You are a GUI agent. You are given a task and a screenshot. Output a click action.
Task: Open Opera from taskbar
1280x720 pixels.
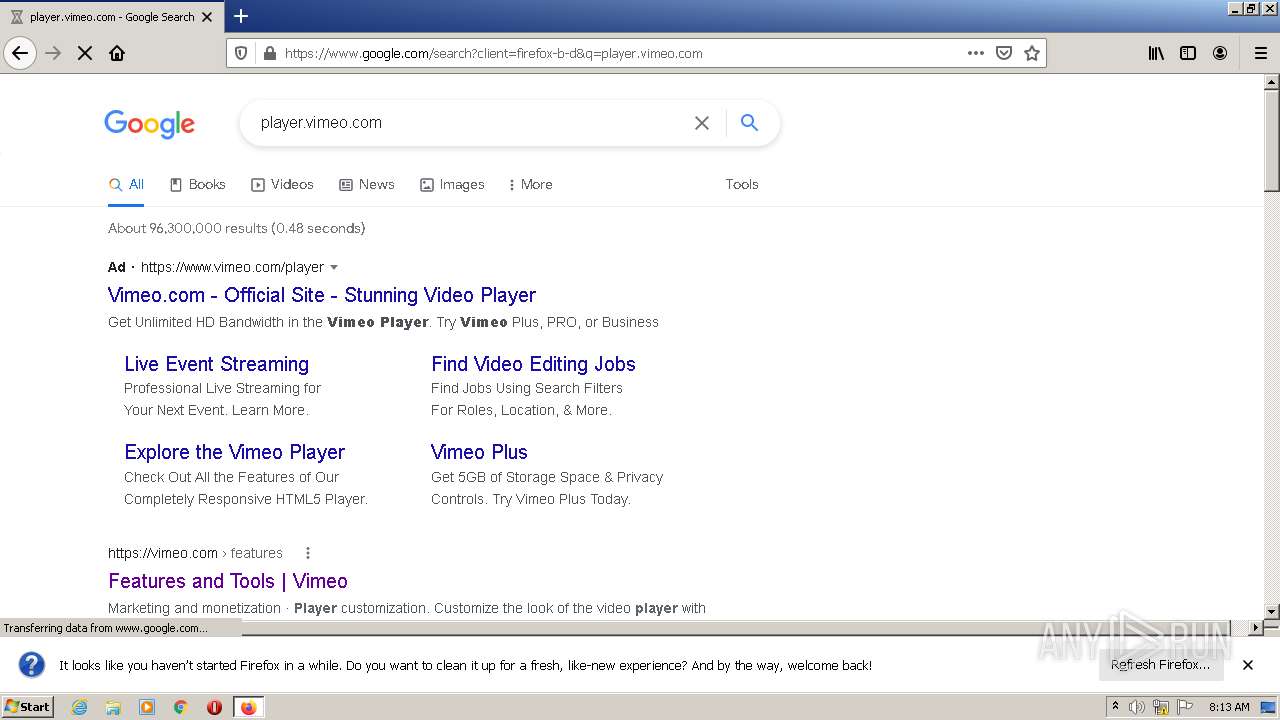pyautogui.click(x=214, y=707)
